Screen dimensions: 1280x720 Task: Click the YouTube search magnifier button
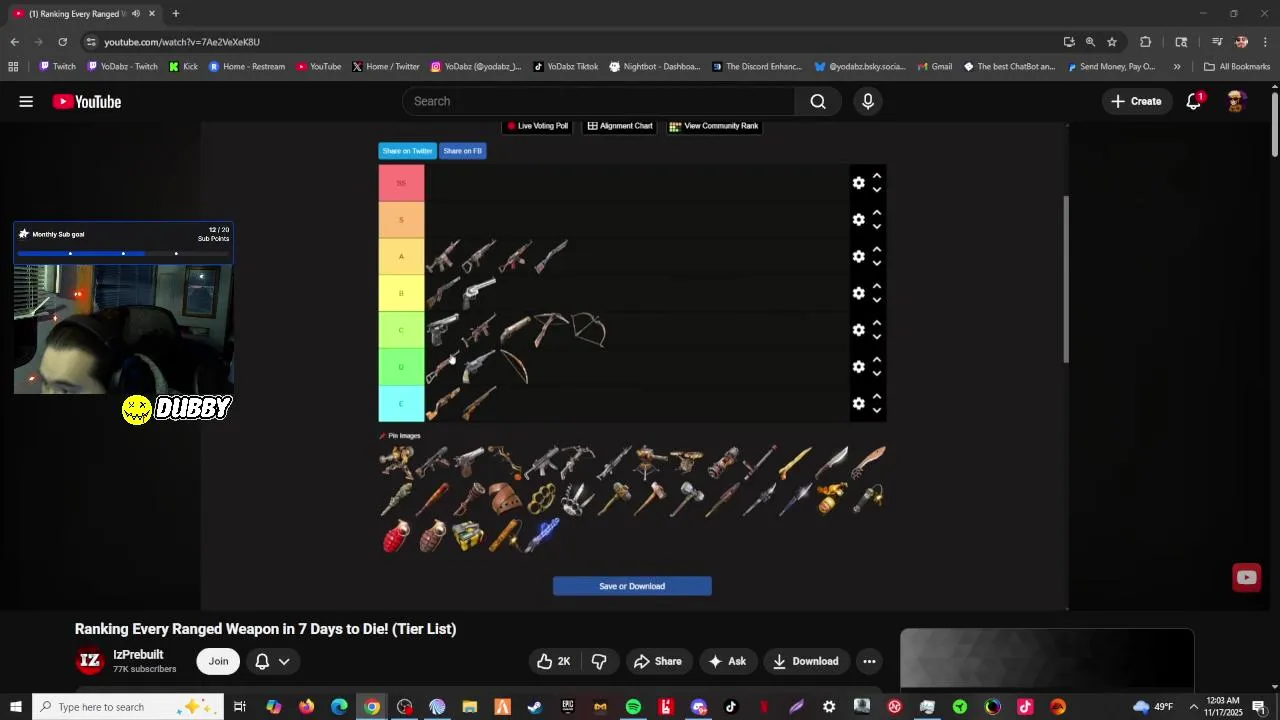818,101
